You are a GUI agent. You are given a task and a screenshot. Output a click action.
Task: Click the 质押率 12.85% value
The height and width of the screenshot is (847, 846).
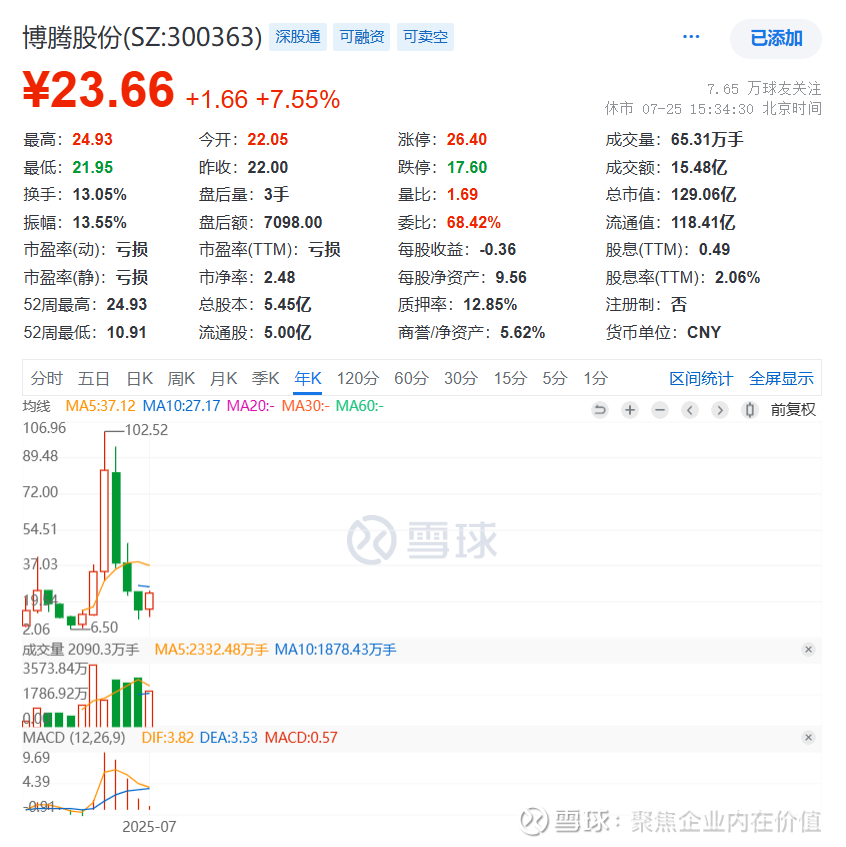490,304
